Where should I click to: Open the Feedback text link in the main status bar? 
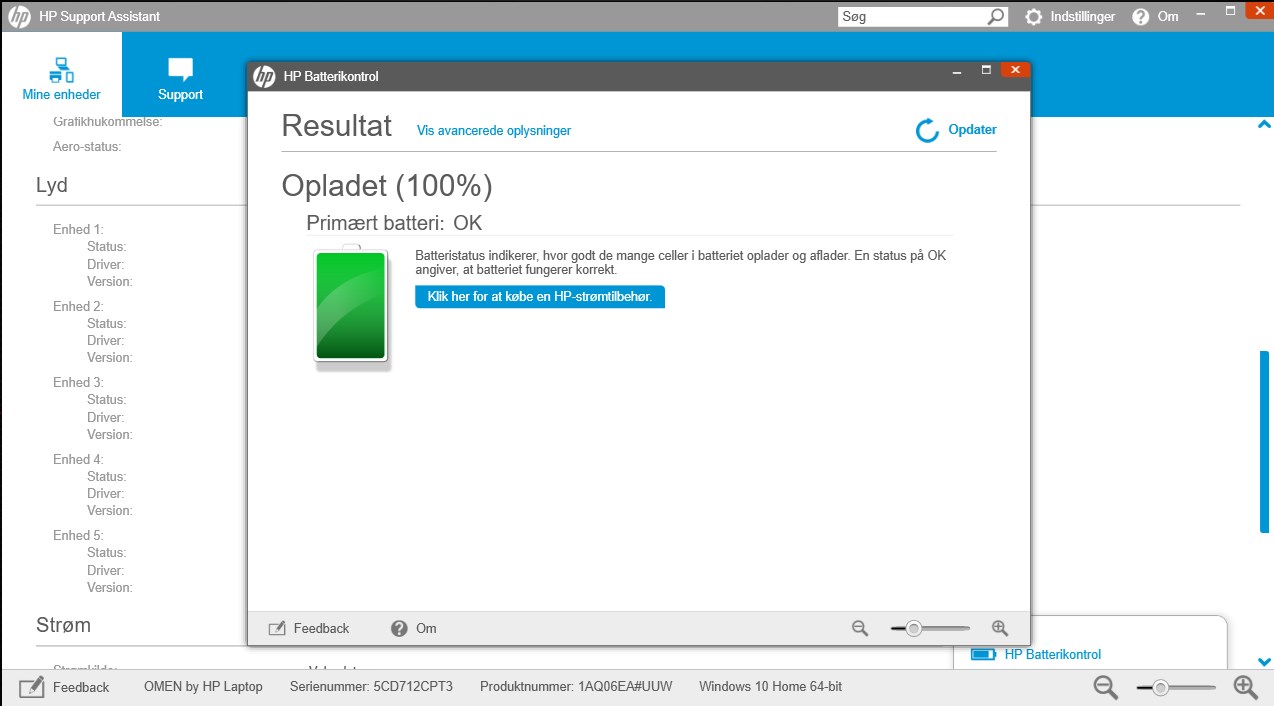click(81, 687)
